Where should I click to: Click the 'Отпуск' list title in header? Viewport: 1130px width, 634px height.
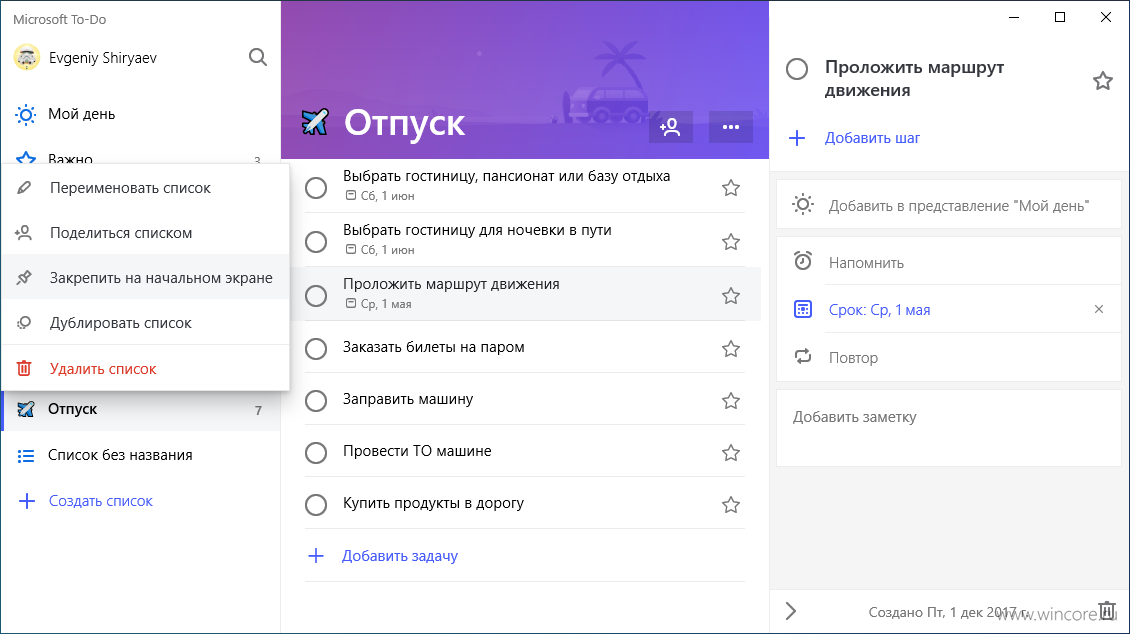(x=404, y=122)
